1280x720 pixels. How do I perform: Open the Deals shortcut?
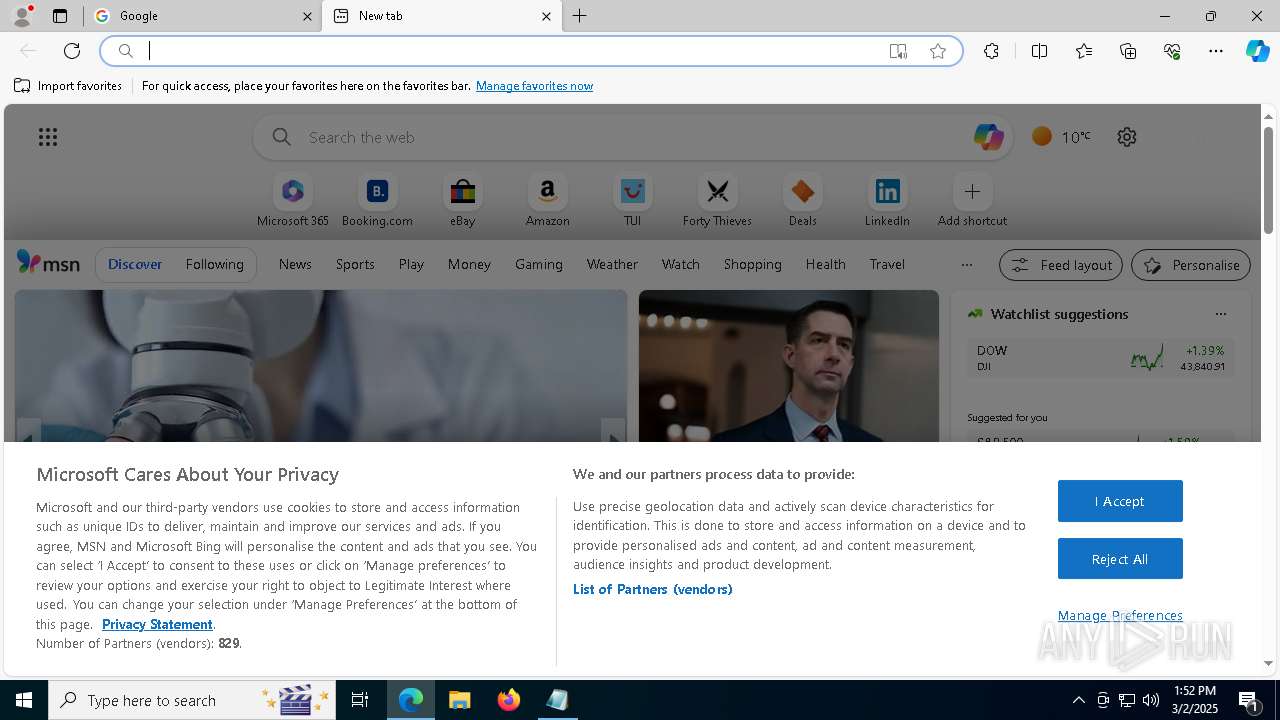802,200
